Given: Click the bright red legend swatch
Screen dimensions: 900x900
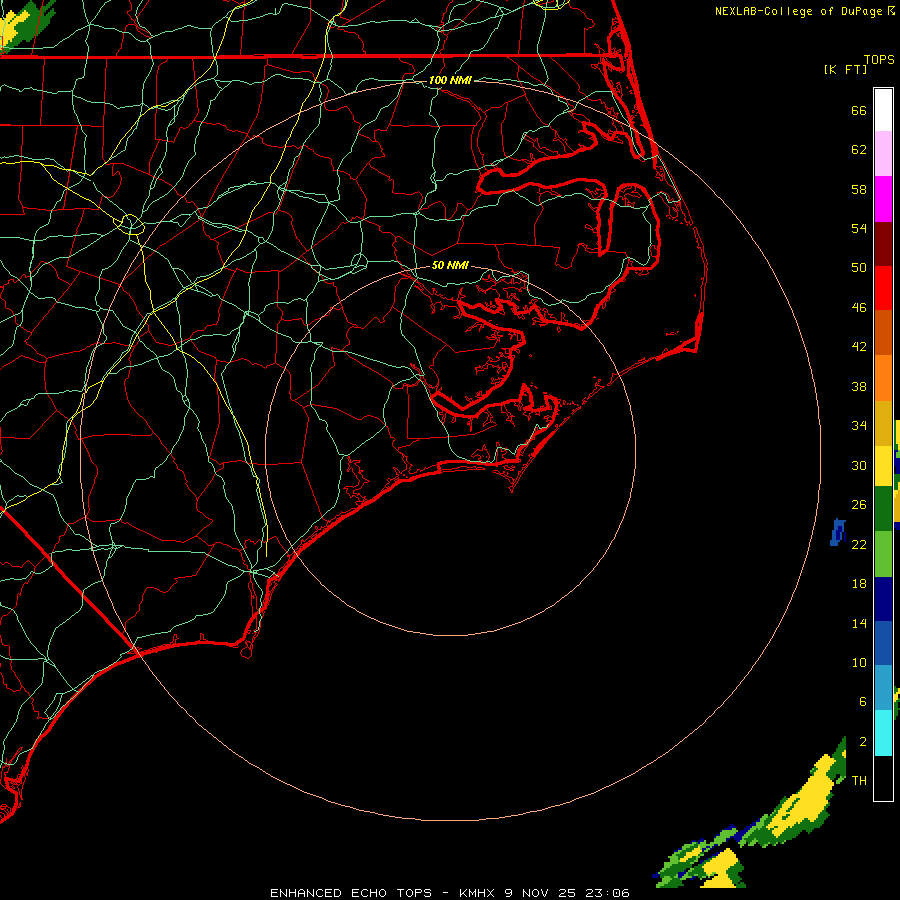Looking at the screenshot, I should pyautogui.click(x=883, y=288).
